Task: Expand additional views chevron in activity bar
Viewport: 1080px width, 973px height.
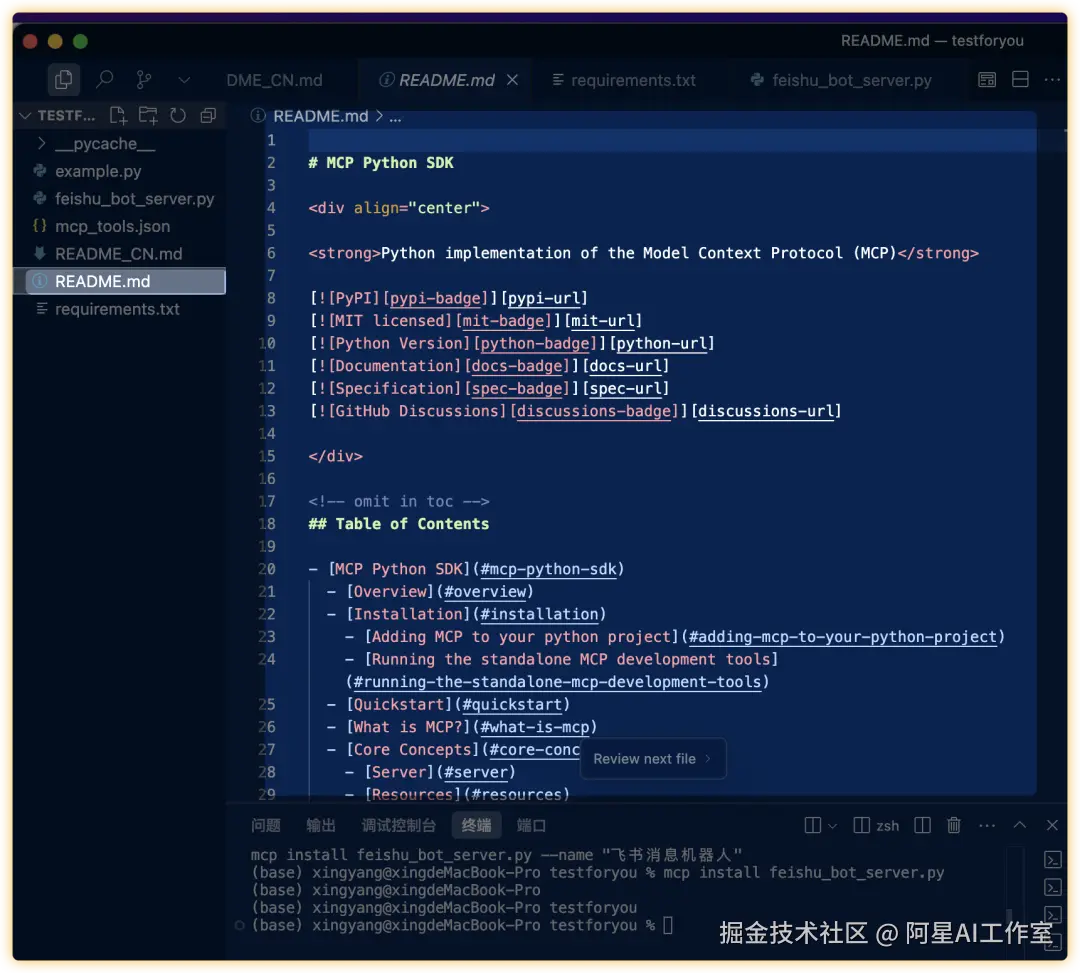Action: 184,81
